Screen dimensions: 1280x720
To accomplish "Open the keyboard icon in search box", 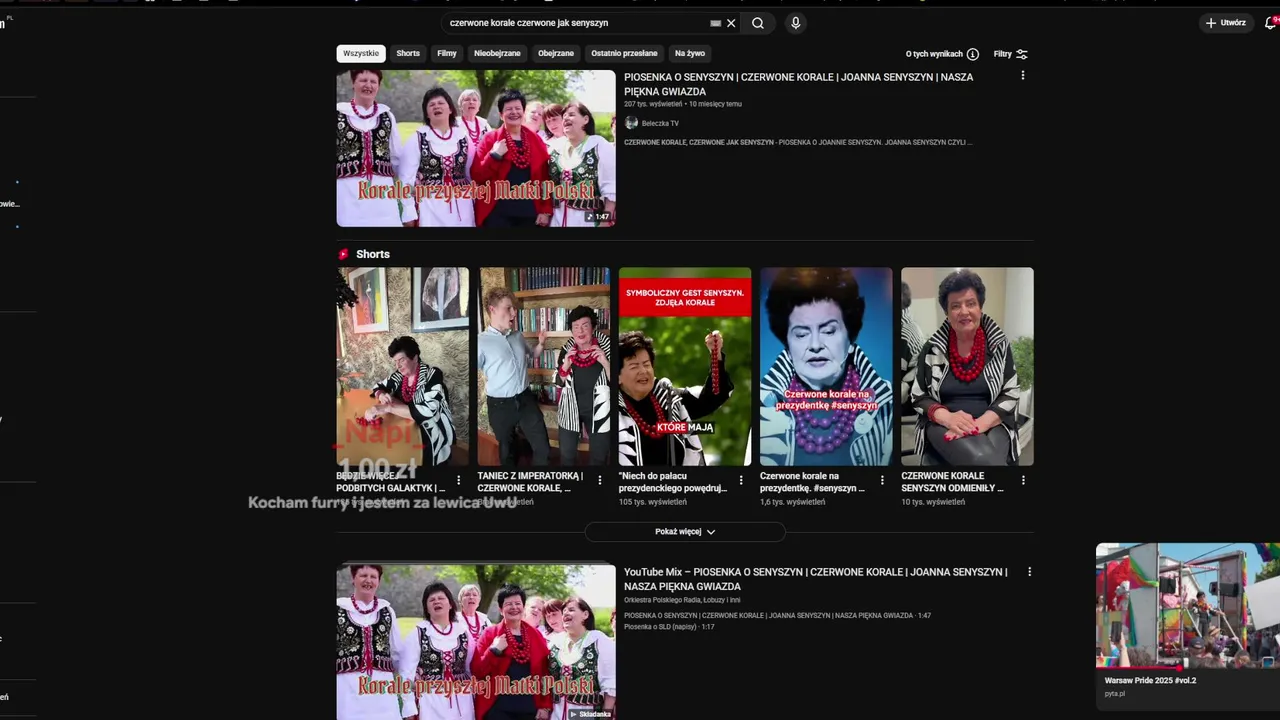I will pyautogui.click(x=715, y=23).
